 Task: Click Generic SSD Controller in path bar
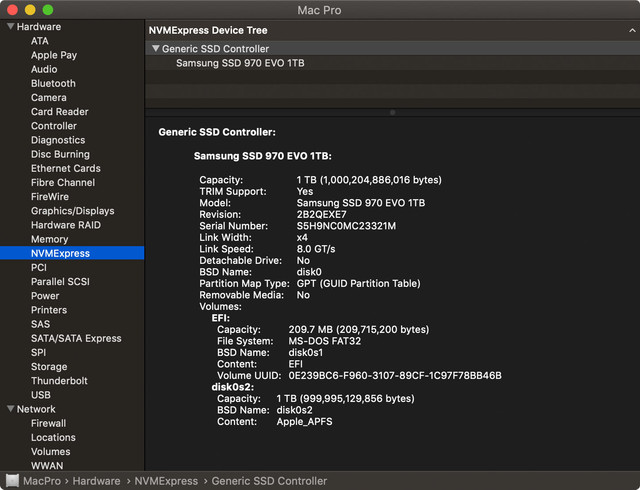click(269, 481)
